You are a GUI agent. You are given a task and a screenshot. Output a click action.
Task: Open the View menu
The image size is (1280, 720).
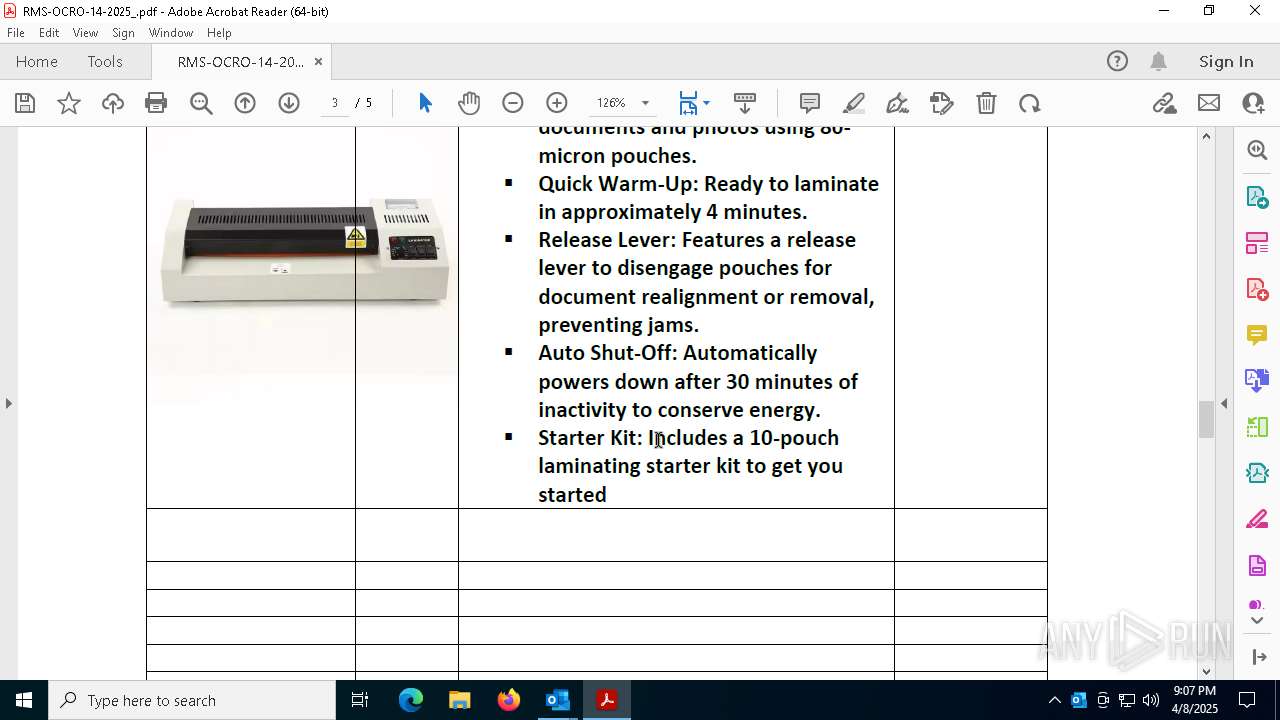(x=85, y=33)
